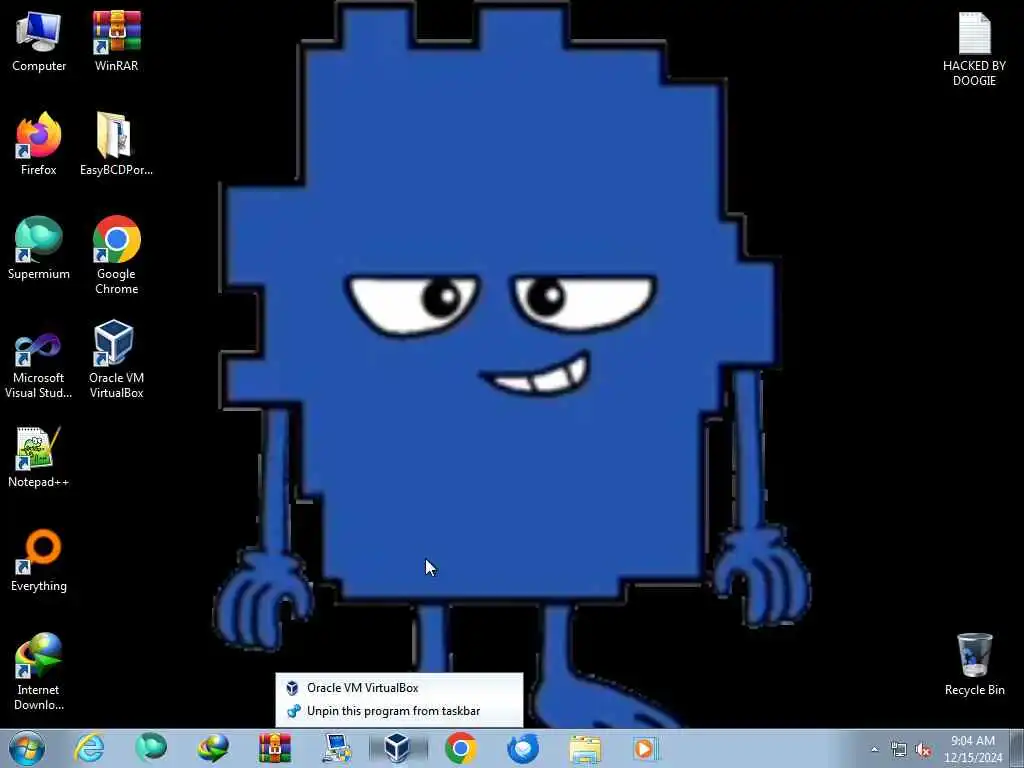This screenshot has width=1024, height=768.
Task: Open the computer-with-tools taskbar icon
Action: point(336,748)
